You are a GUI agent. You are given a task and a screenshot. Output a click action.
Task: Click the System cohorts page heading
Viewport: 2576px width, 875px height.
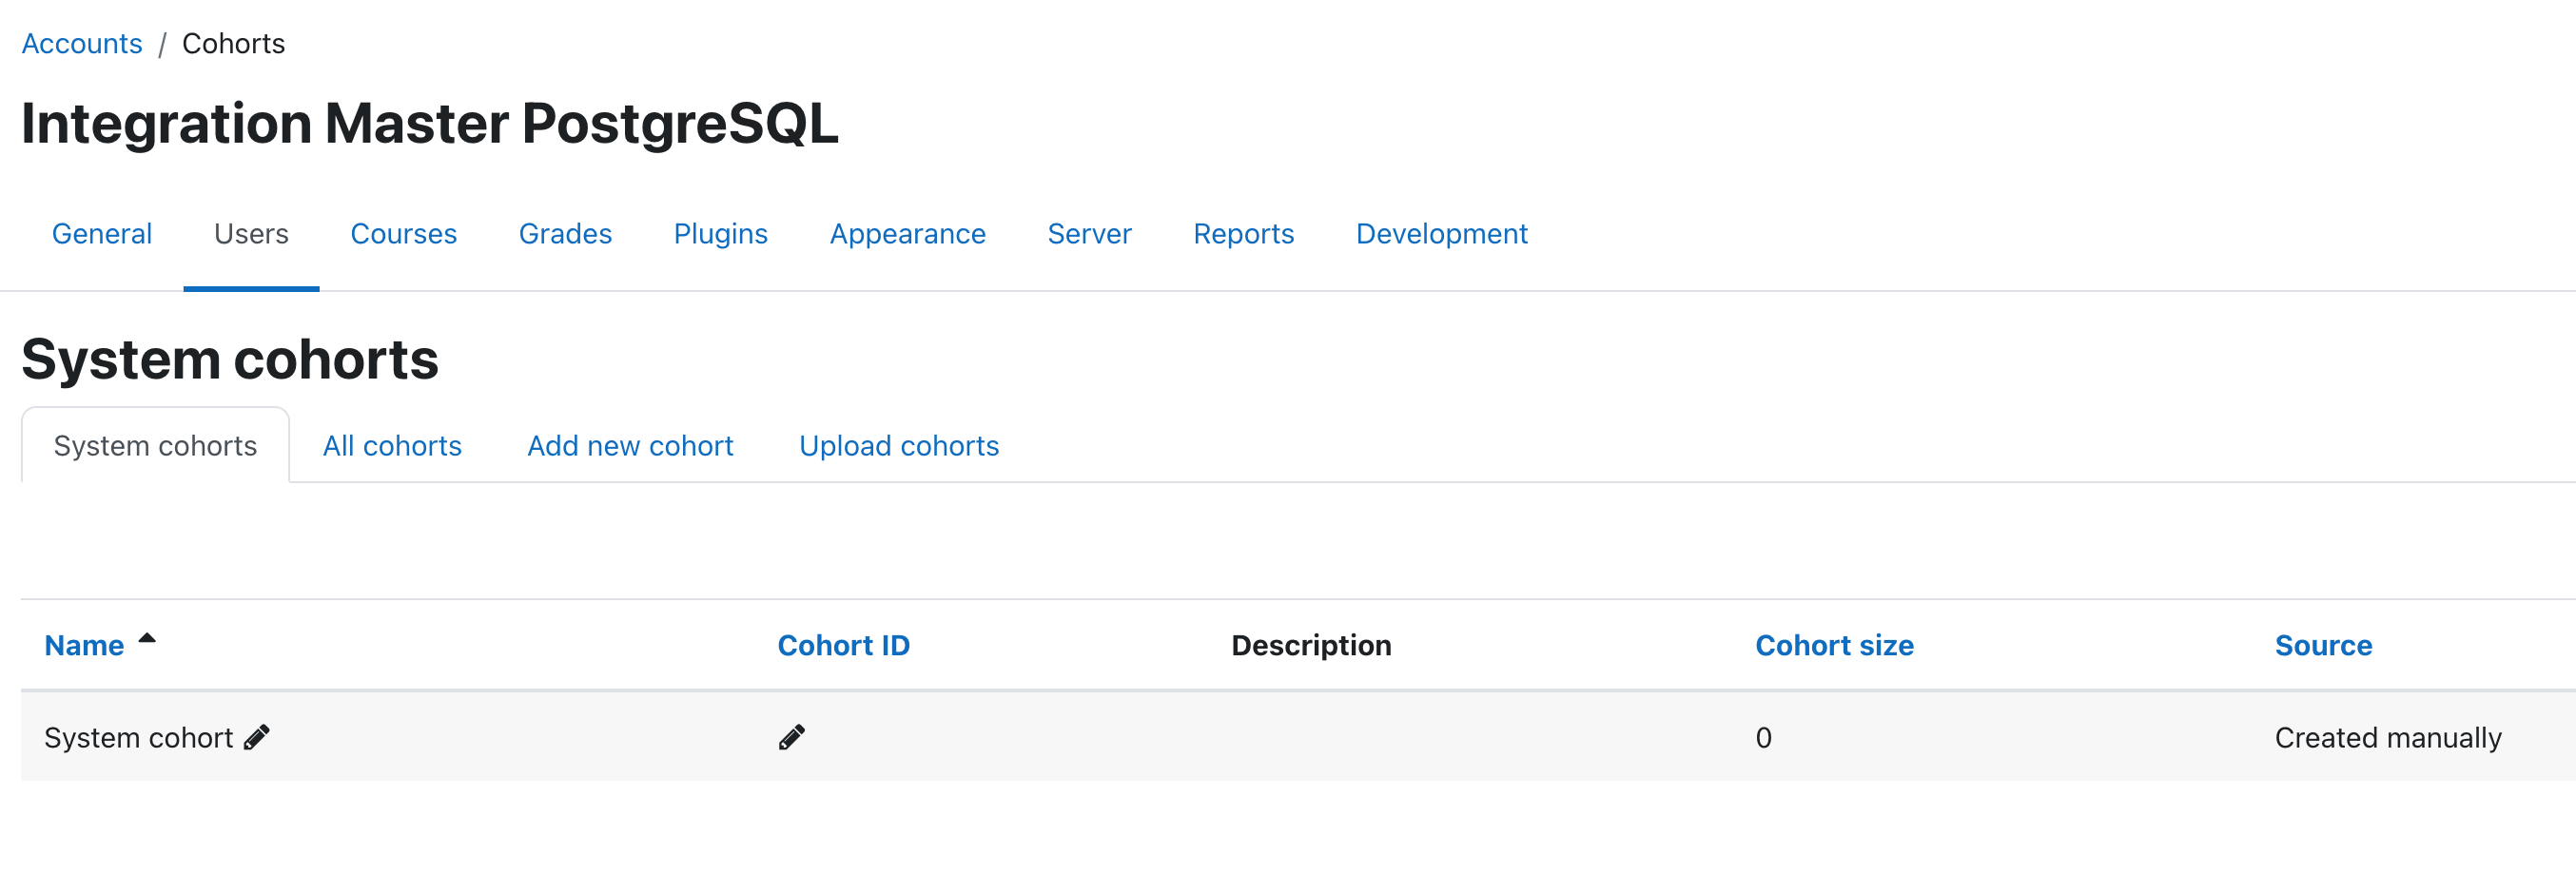230,359
